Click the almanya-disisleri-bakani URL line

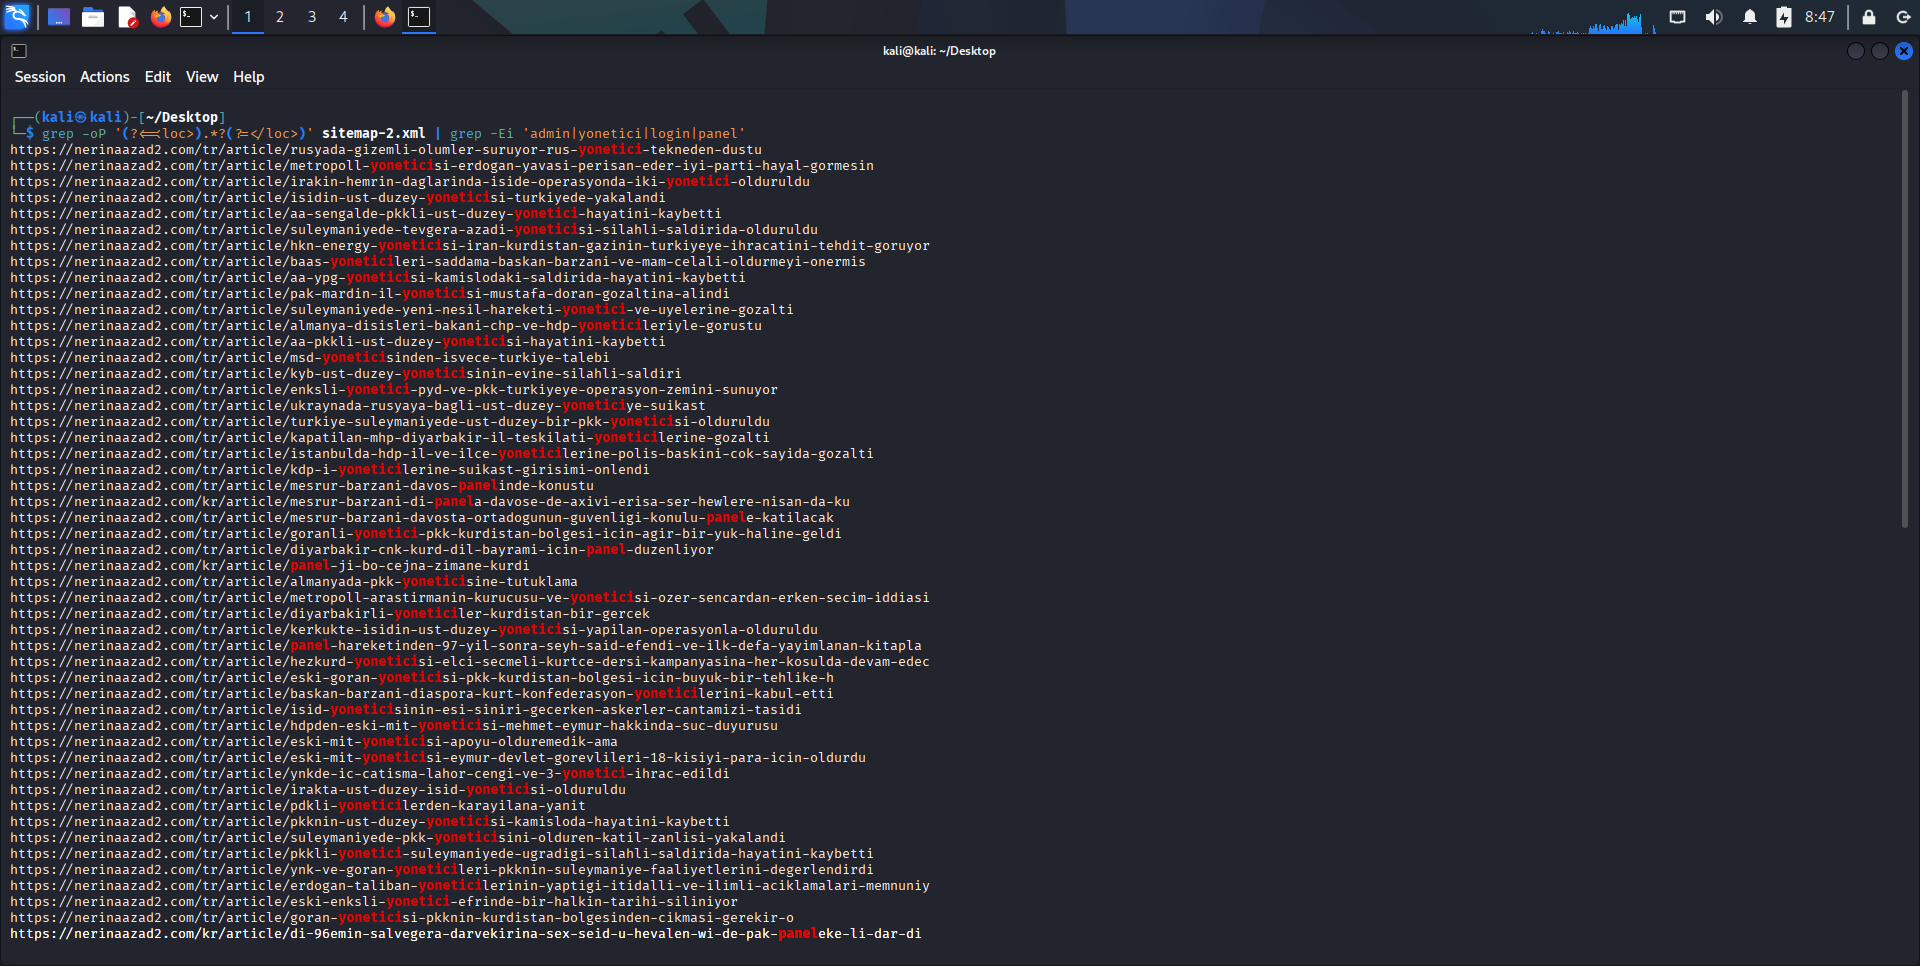click(386, 325)
